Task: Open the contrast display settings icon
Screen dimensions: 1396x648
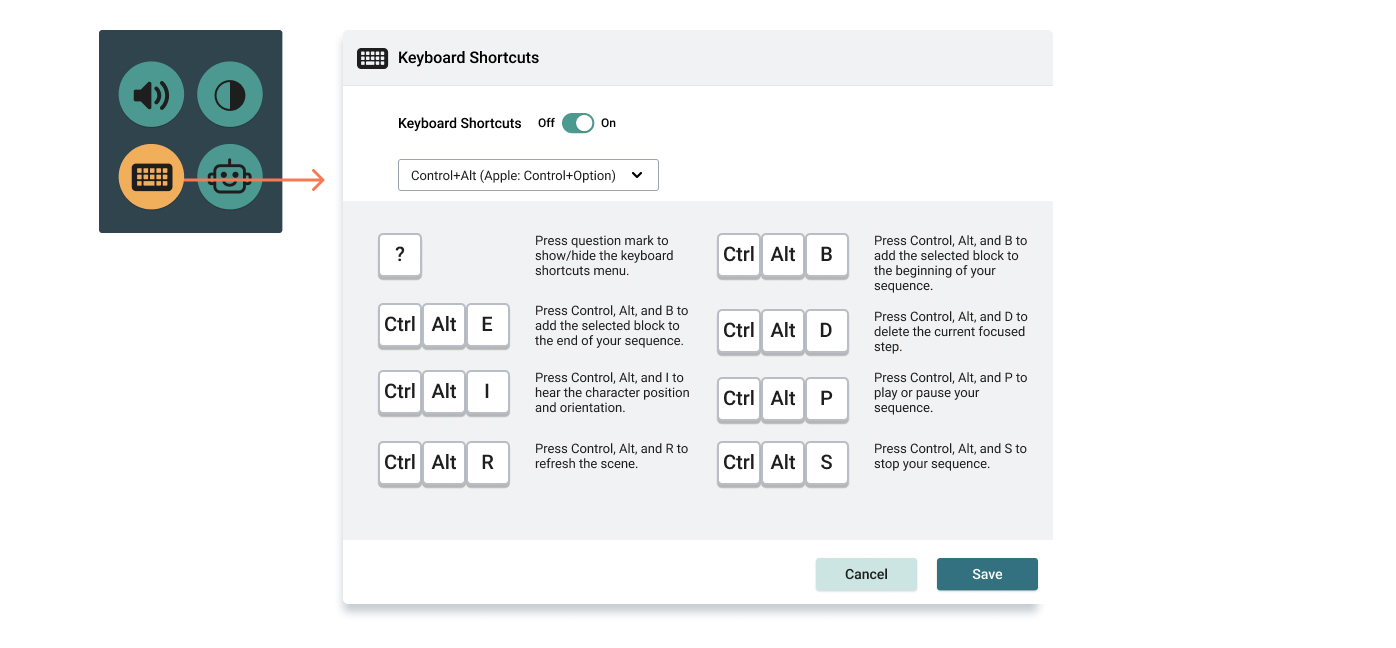Action: point(229,93)
